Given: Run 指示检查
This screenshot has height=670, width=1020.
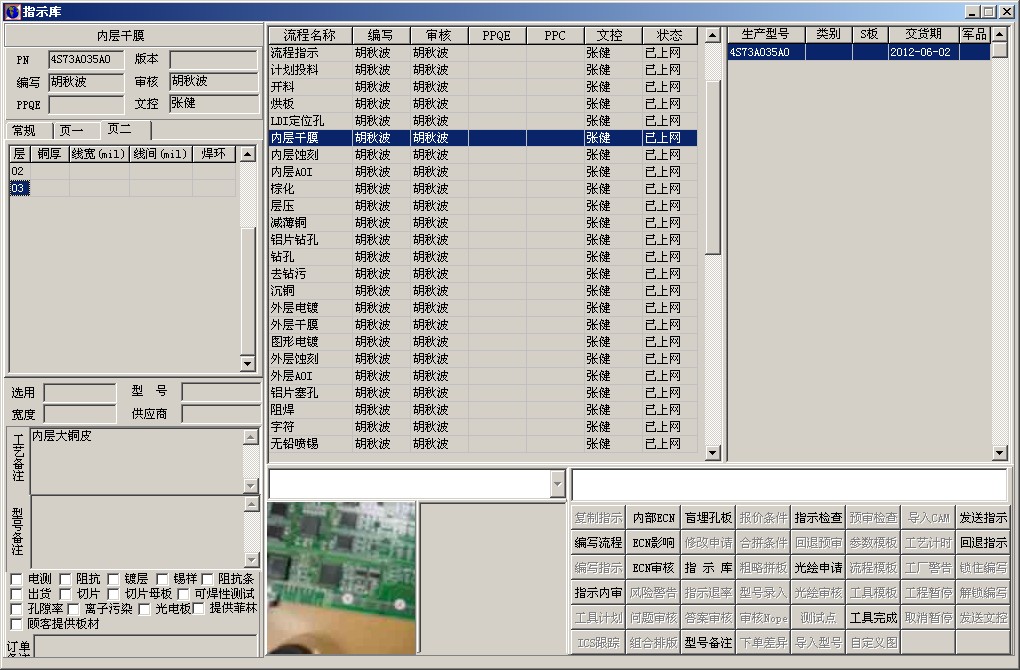Looking at the screenshot, I should (x=818, y=518).
